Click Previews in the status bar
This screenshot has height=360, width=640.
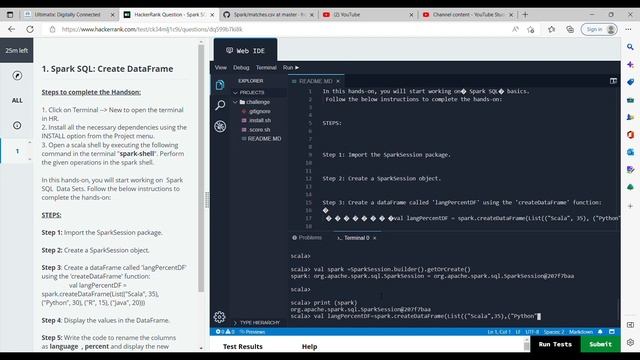tap(252, 332)
